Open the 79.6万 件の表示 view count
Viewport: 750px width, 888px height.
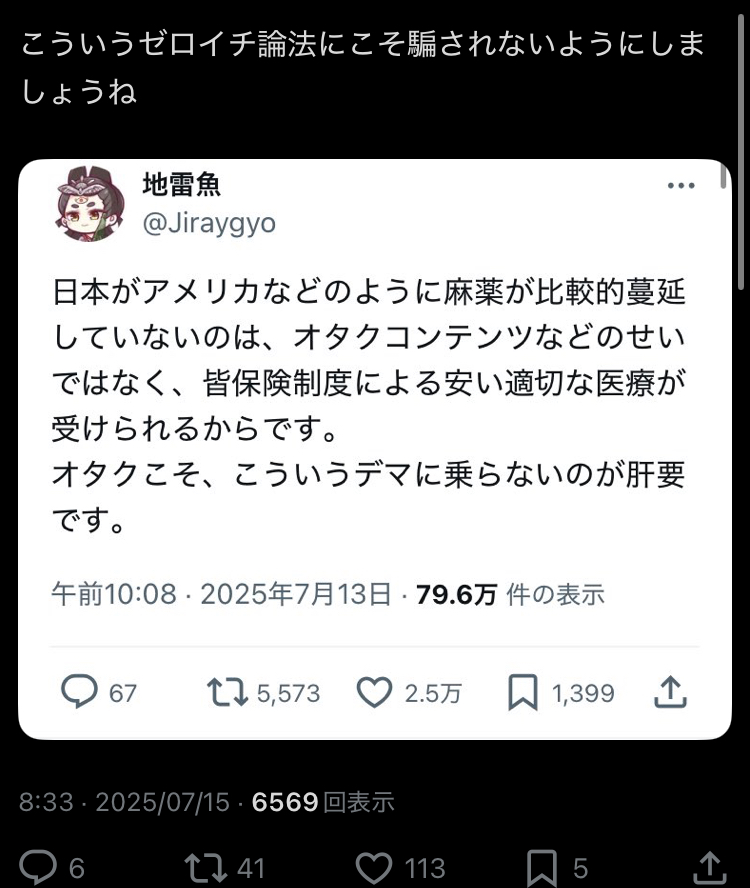510,595
